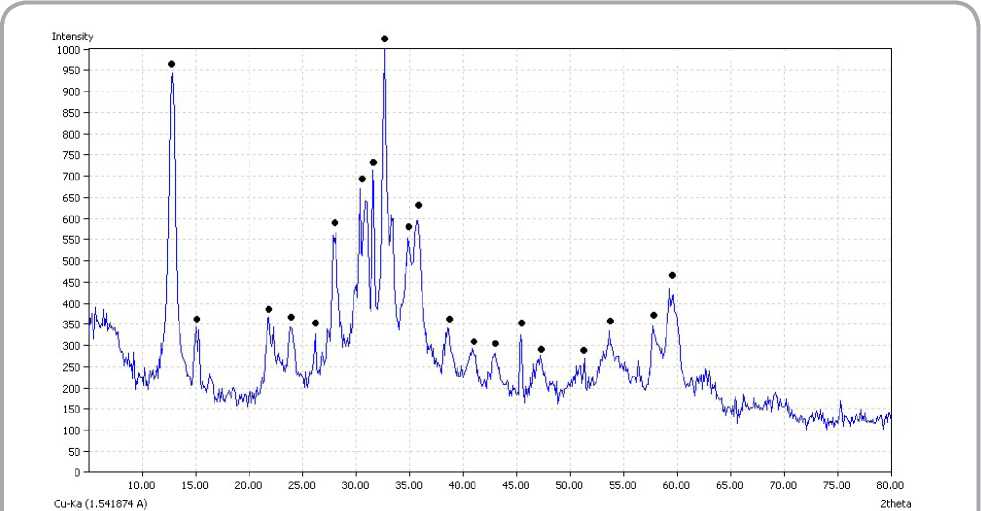Select the y-axis value "700"
Image resolution: width=981 pixels, height=511 pixels.
click(x=71, y=176)
